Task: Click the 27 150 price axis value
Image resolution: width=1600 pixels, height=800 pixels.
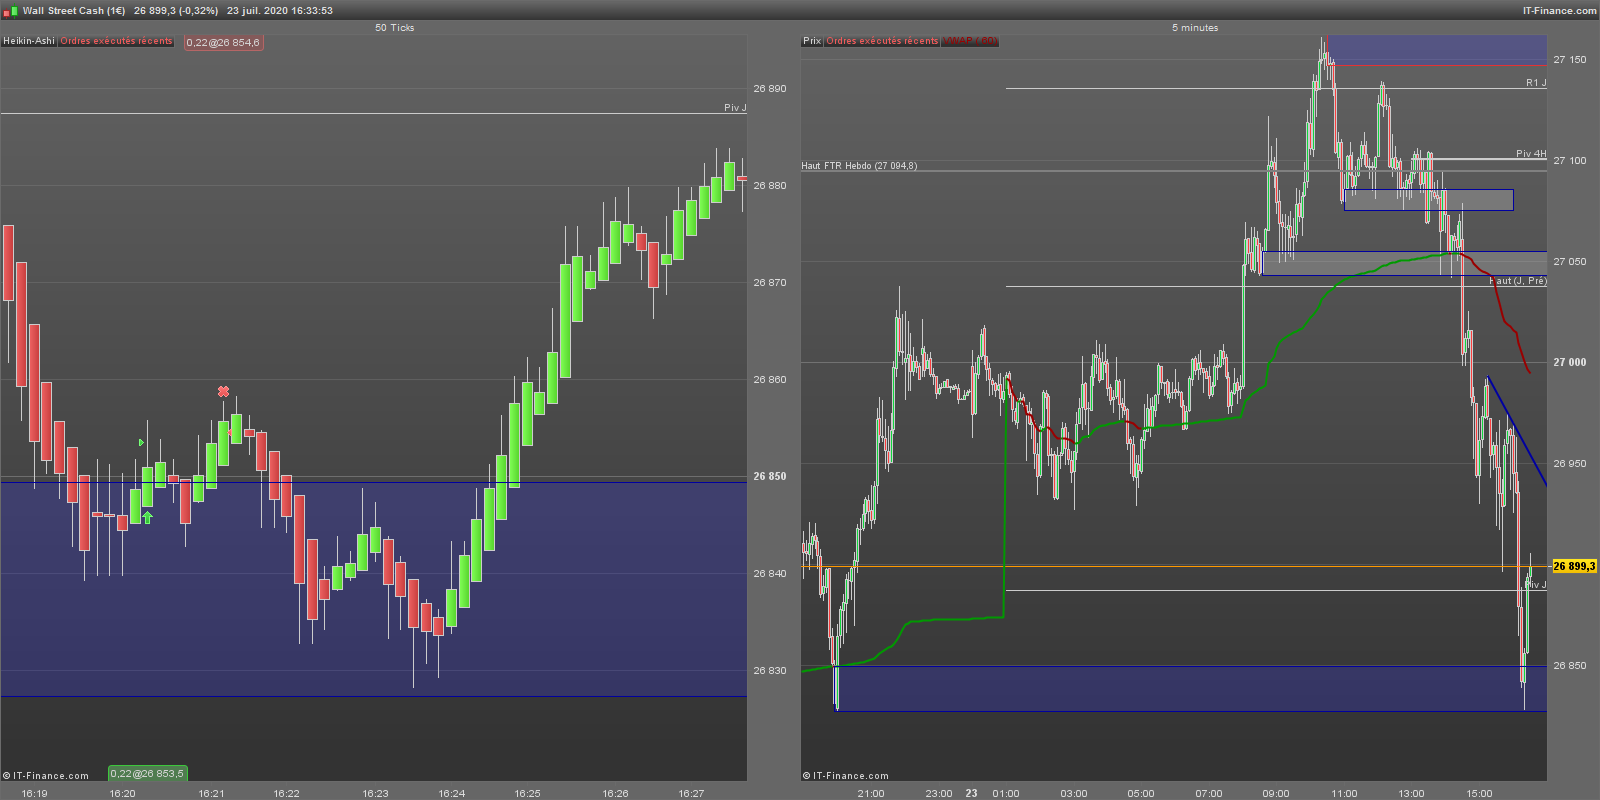Action: click(1569, 60)
